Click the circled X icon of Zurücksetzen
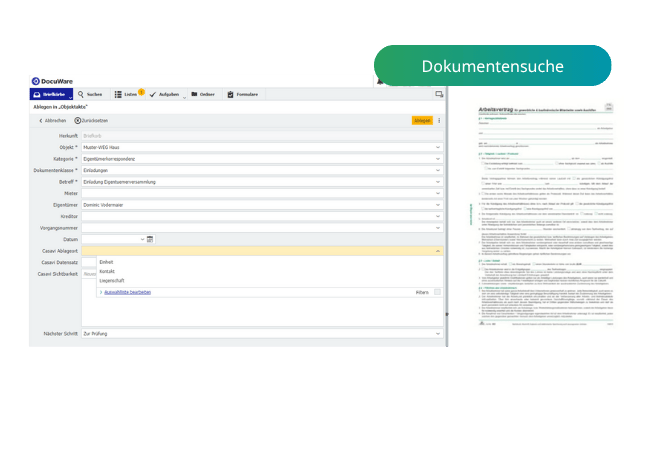The image size is (666, 450). (78, 121)
